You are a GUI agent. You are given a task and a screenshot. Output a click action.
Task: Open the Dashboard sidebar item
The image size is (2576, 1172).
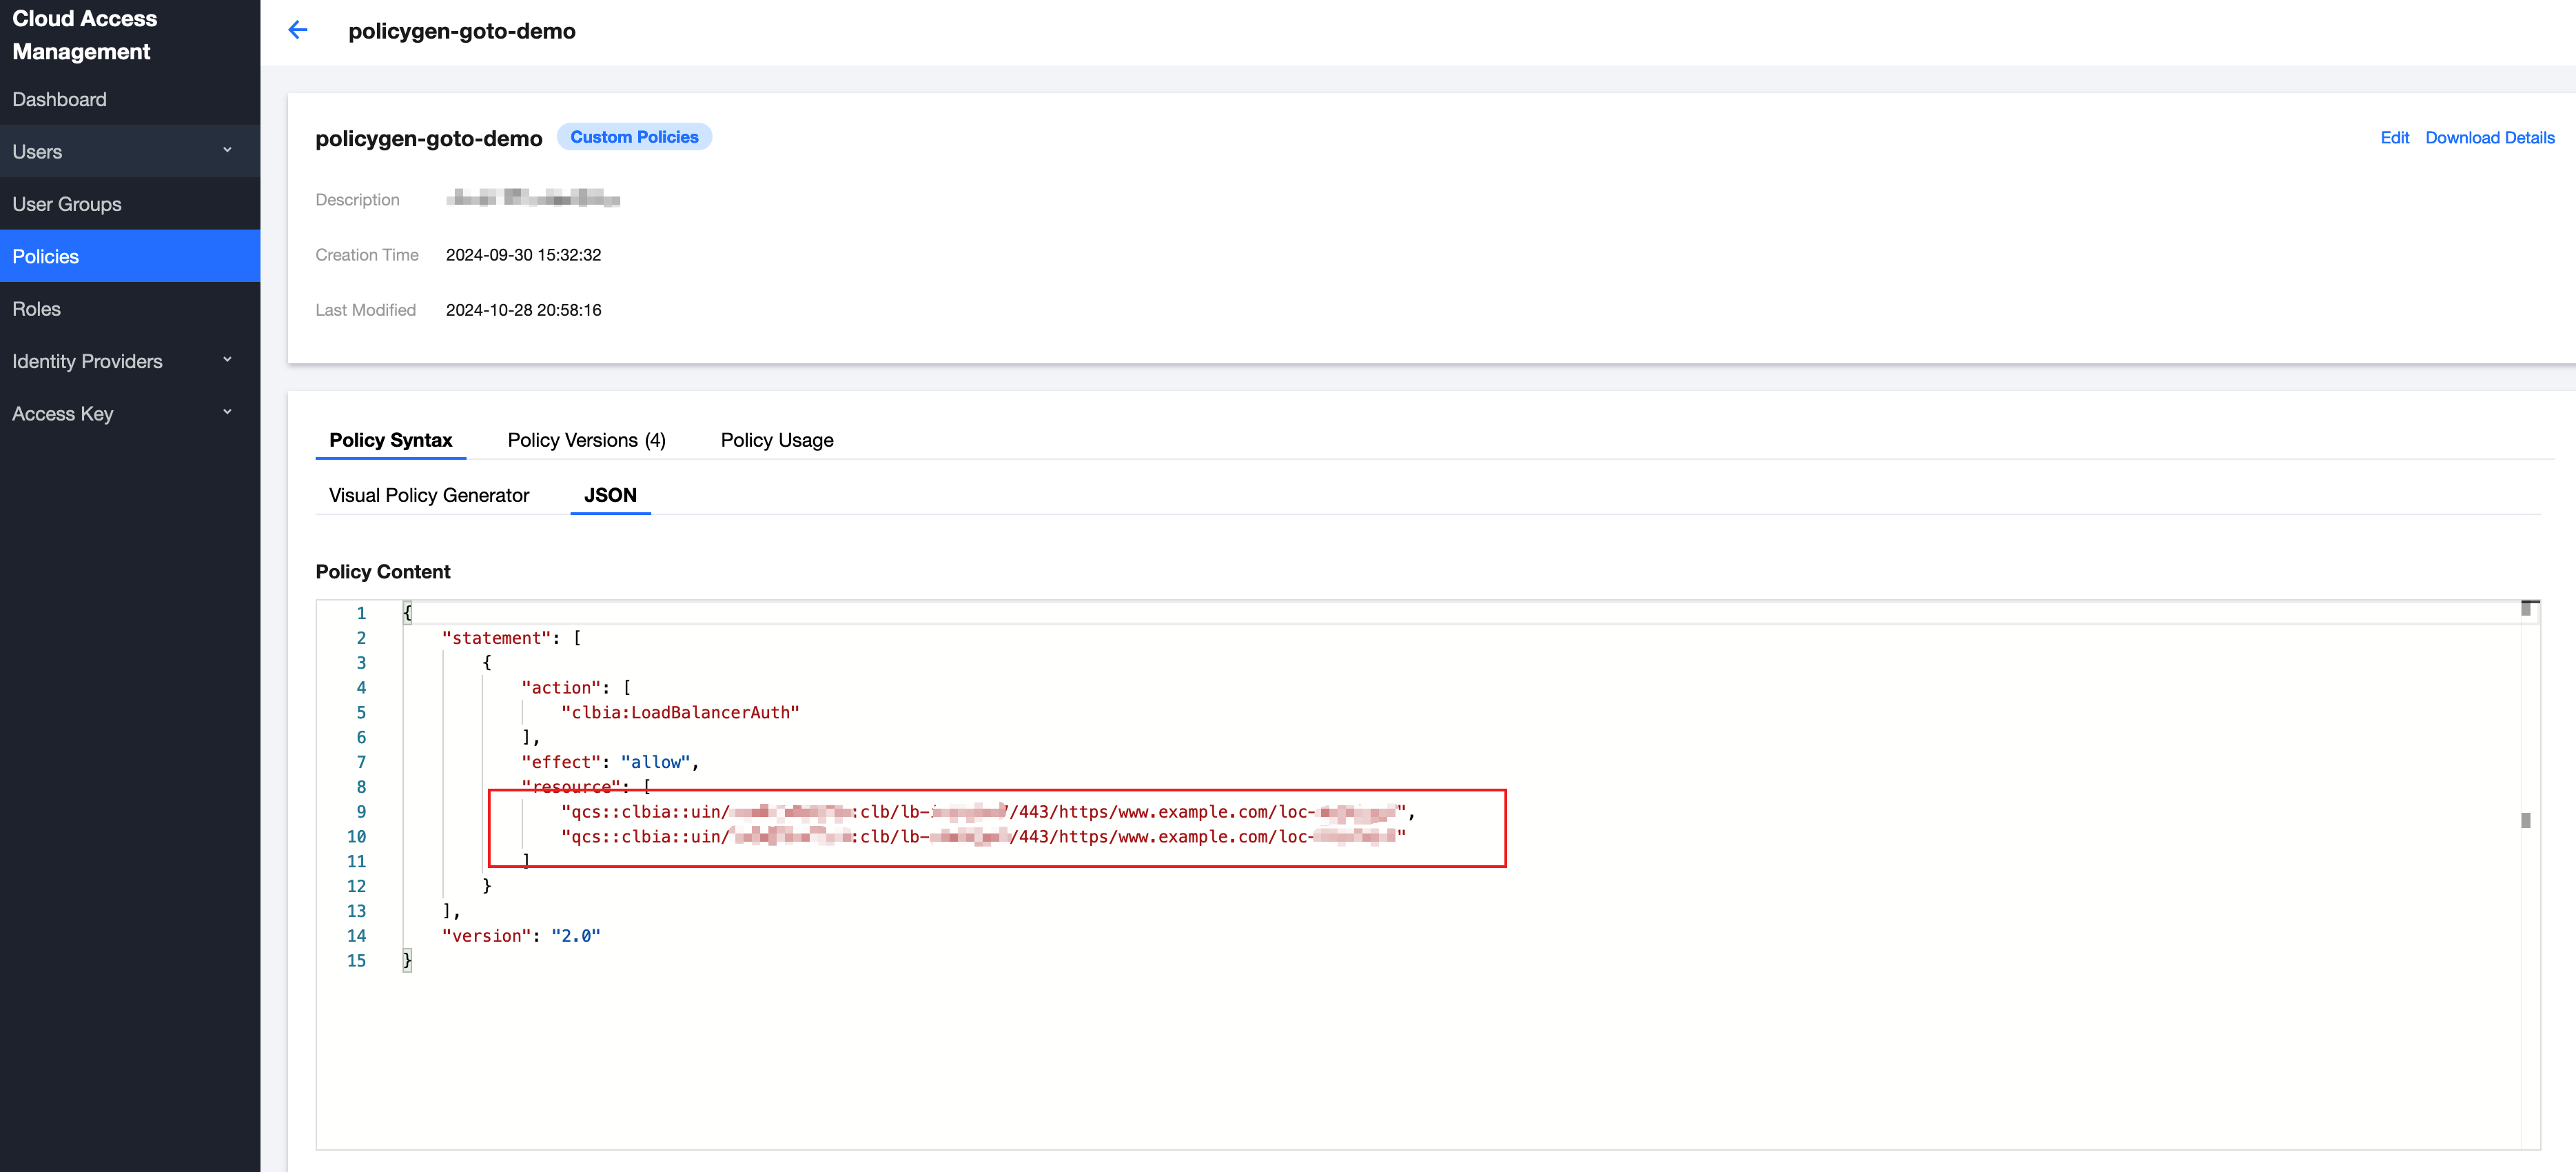pyautogui.click(x=60, y=99)
